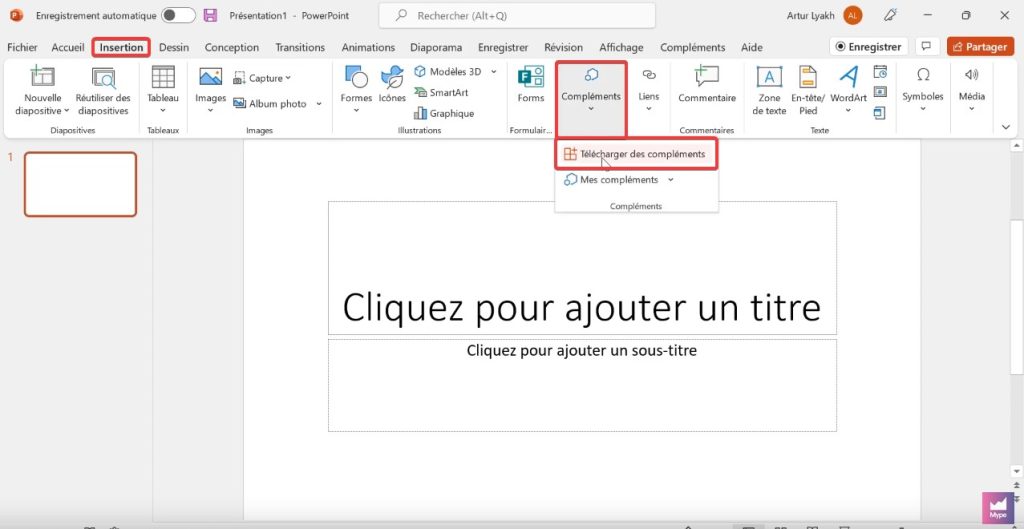Open Réutiliser des diapositives
1024x529 pixels.
[x=103, y=91]
